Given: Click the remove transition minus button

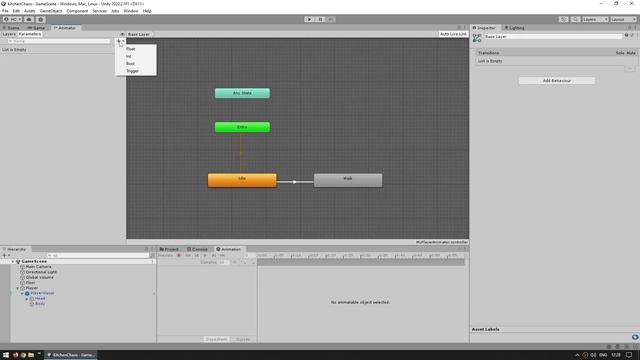Looking at the screenshot, I should 630,68.
